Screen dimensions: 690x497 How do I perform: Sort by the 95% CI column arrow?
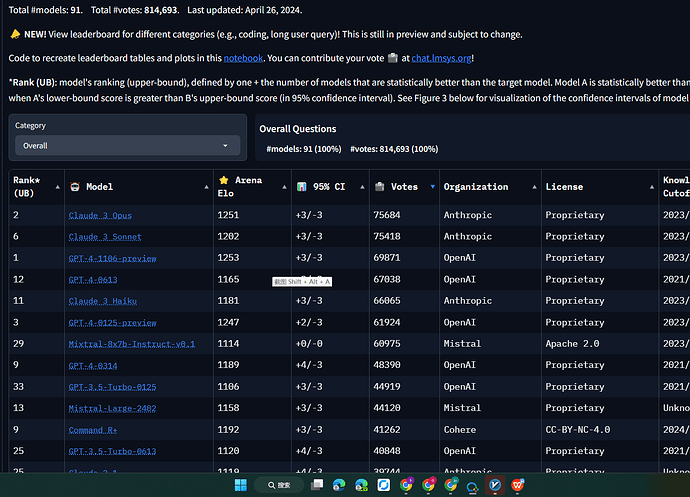tap(362, 187)
